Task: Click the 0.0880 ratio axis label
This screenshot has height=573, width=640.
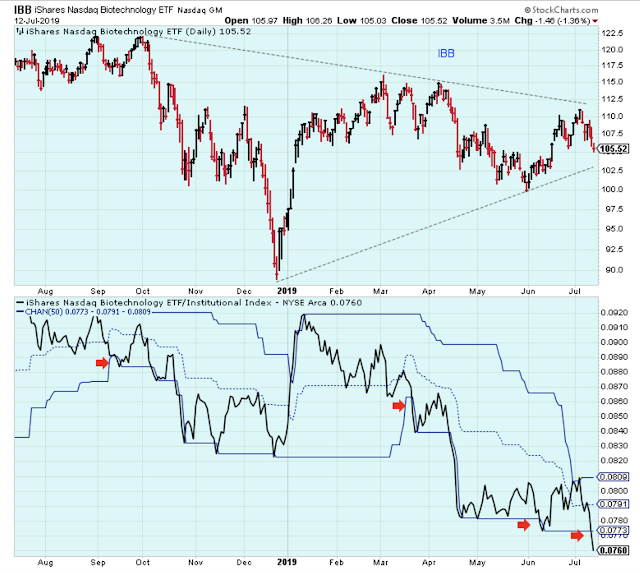Action: [615, 371]
